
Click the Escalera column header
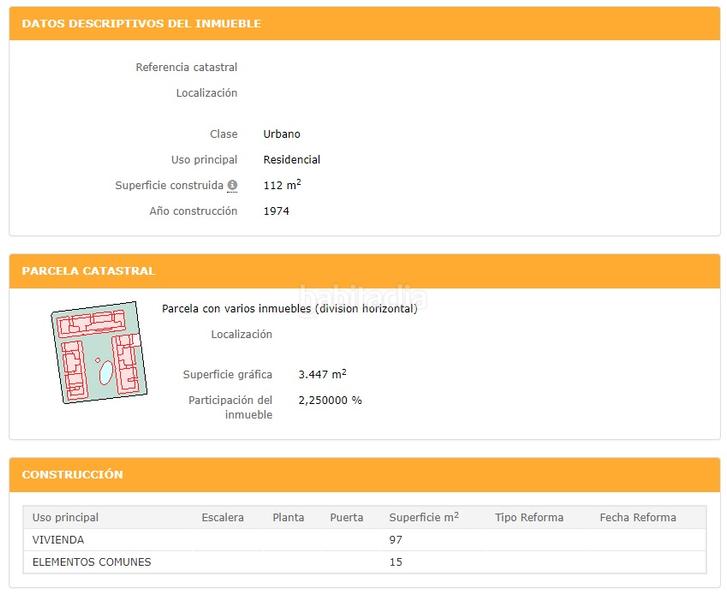click(x=222, y=518)
